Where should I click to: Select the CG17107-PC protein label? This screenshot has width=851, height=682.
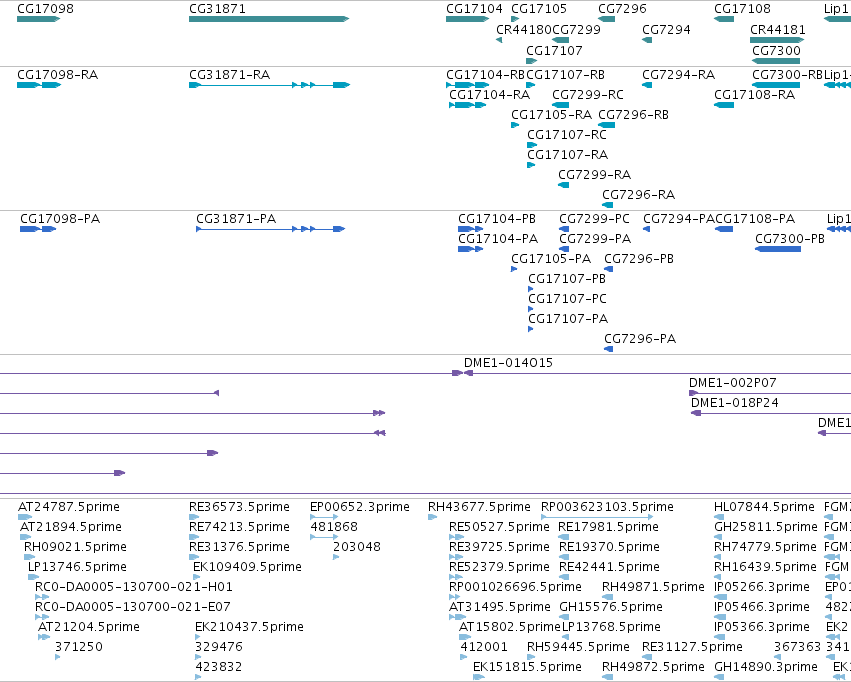pyautogui.click(x=567, y=298)
